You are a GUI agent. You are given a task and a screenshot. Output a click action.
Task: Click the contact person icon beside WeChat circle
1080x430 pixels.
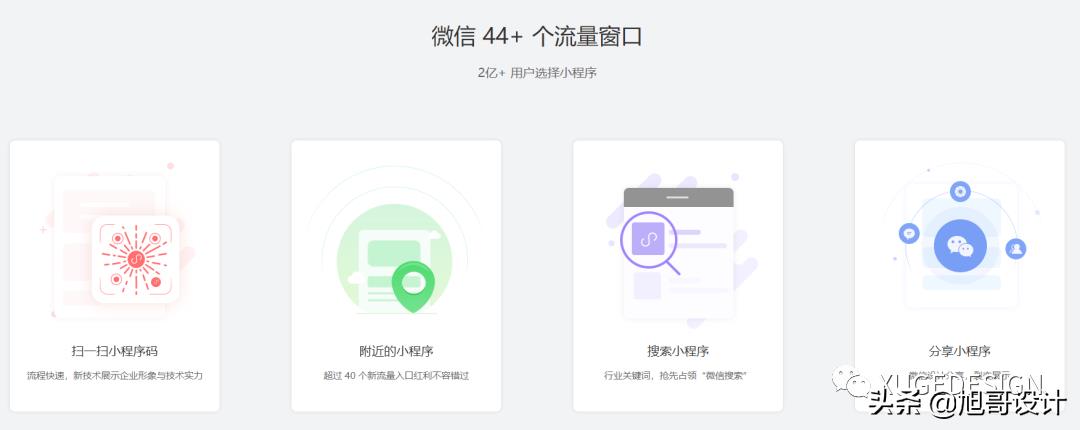pos(1016,249)
